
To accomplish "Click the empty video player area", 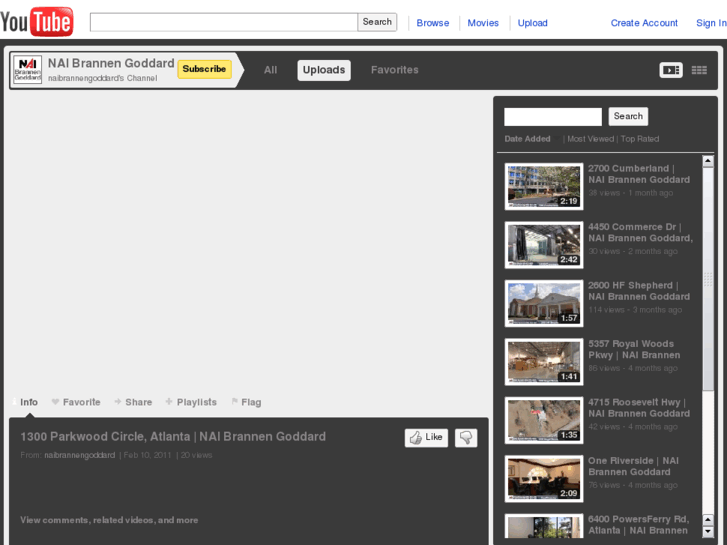I will click(249, 241).
